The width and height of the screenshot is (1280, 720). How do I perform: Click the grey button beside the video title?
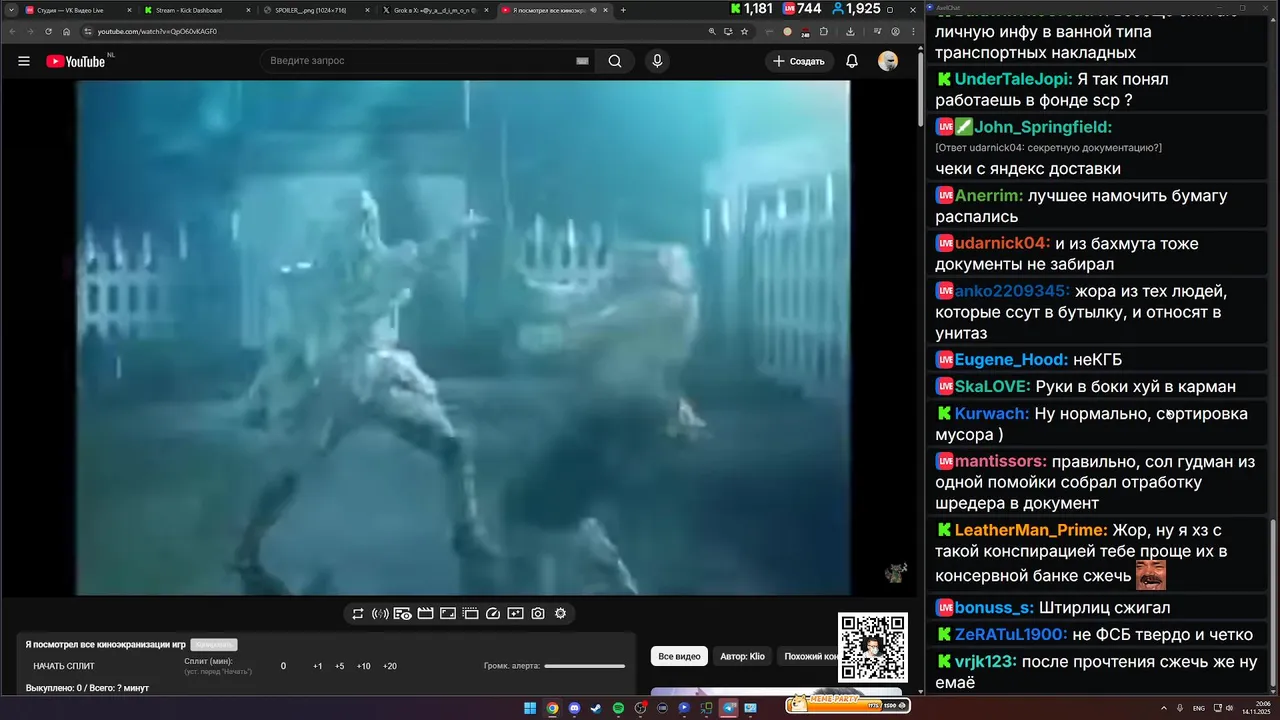click(213, 645)
